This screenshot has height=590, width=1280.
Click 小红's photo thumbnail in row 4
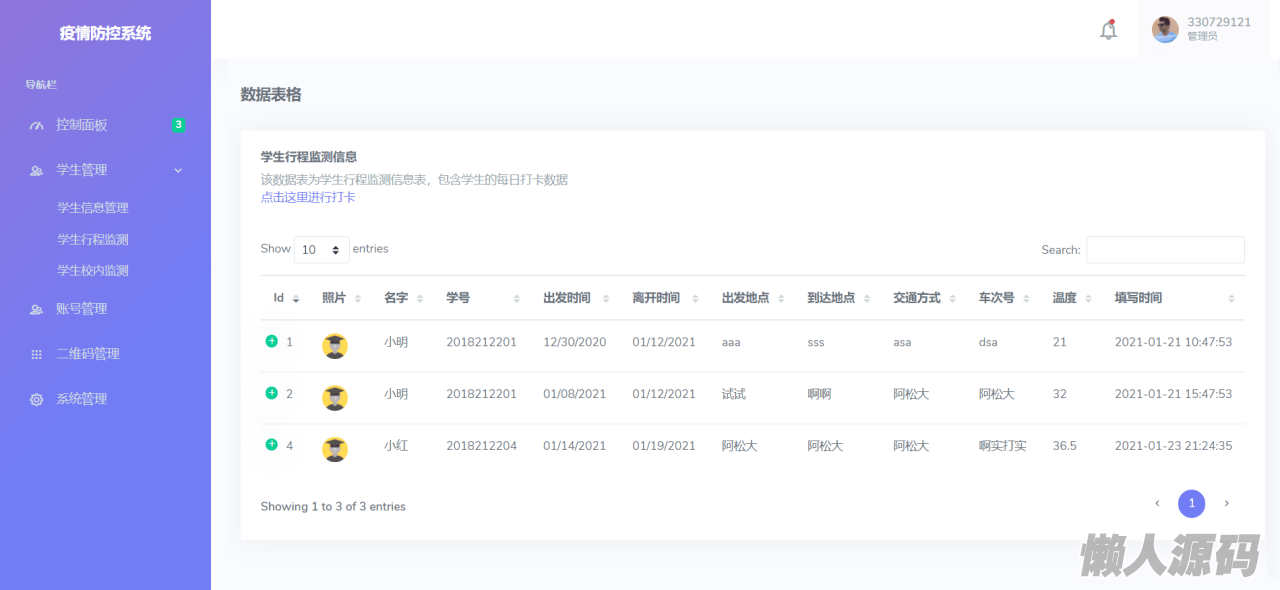tap(335, 450)
